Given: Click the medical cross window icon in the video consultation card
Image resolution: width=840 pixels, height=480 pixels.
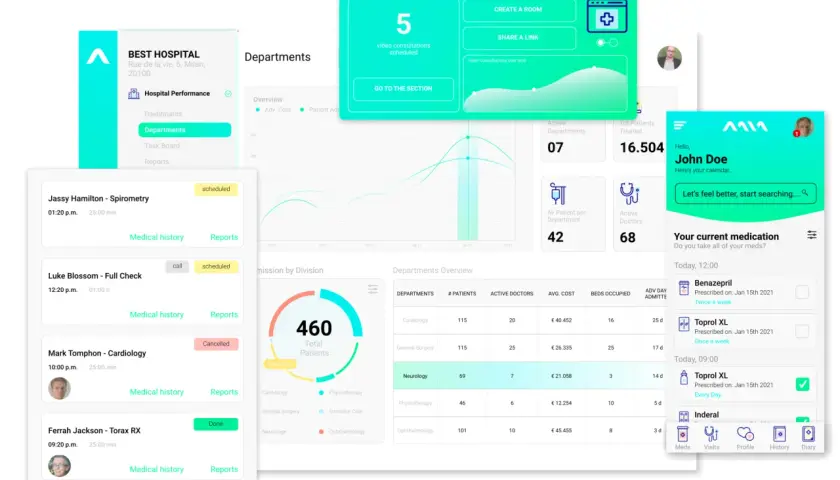Looking at the screenshot, I should (606, 17).
